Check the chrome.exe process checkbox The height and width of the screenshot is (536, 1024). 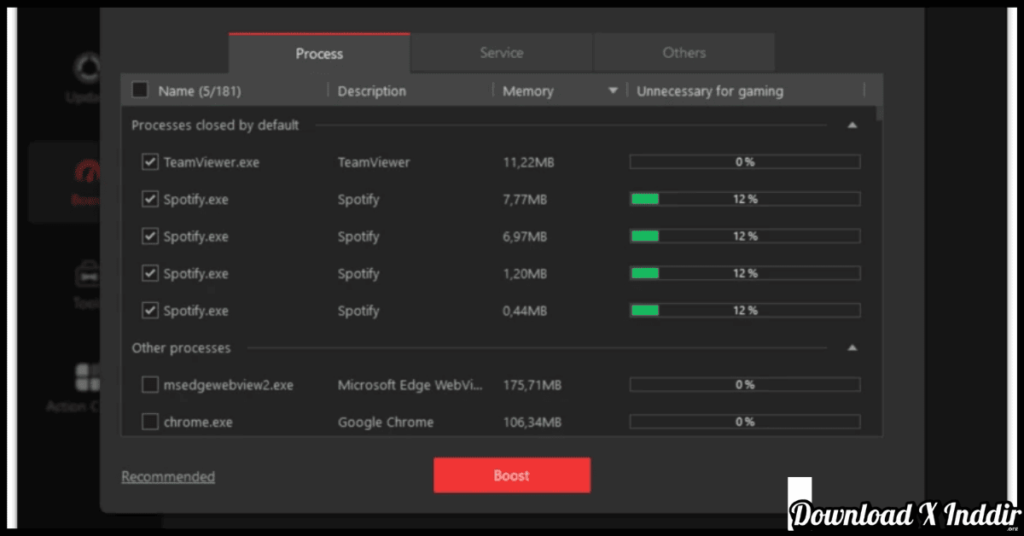pyautogui.click(x=150, y=422)
